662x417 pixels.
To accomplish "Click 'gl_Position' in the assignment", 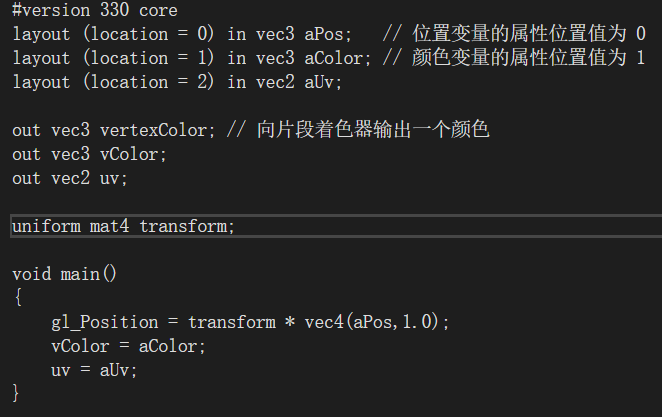I will (x=105, y=322).
